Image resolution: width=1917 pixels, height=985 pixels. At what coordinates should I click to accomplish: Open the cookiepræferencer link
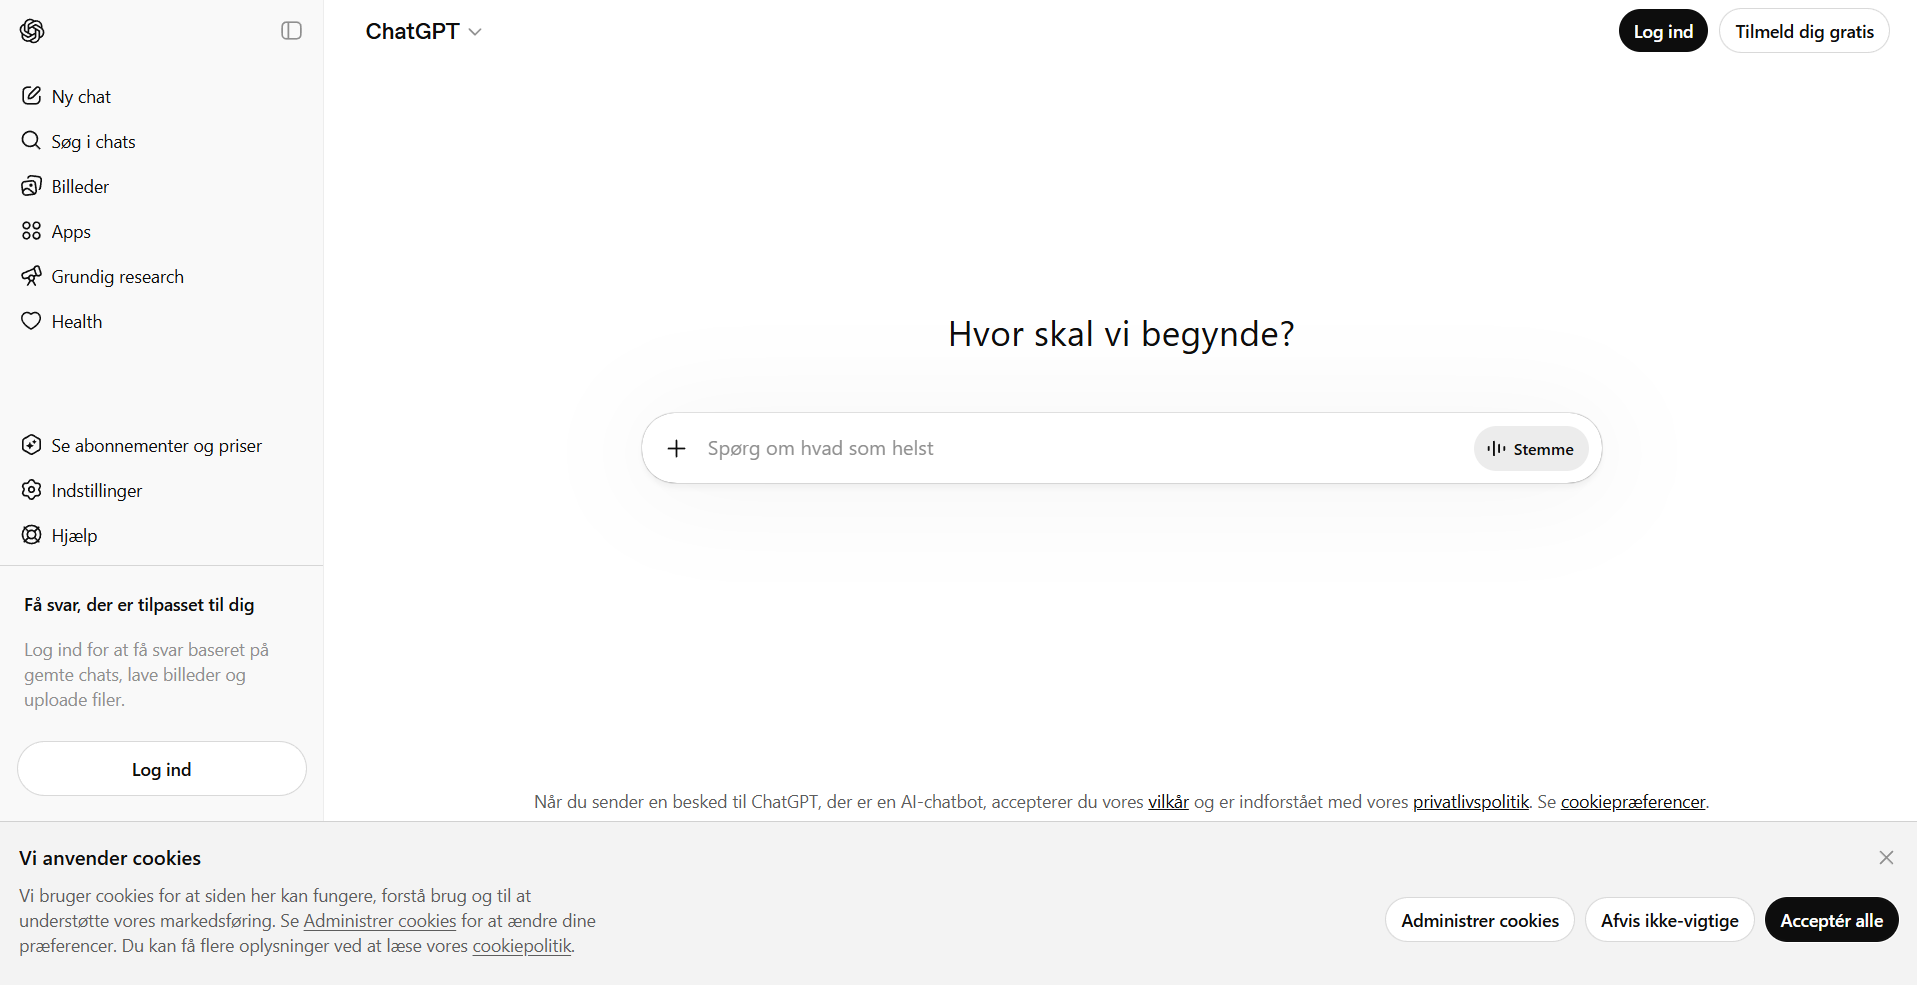tap(1633, 802)
